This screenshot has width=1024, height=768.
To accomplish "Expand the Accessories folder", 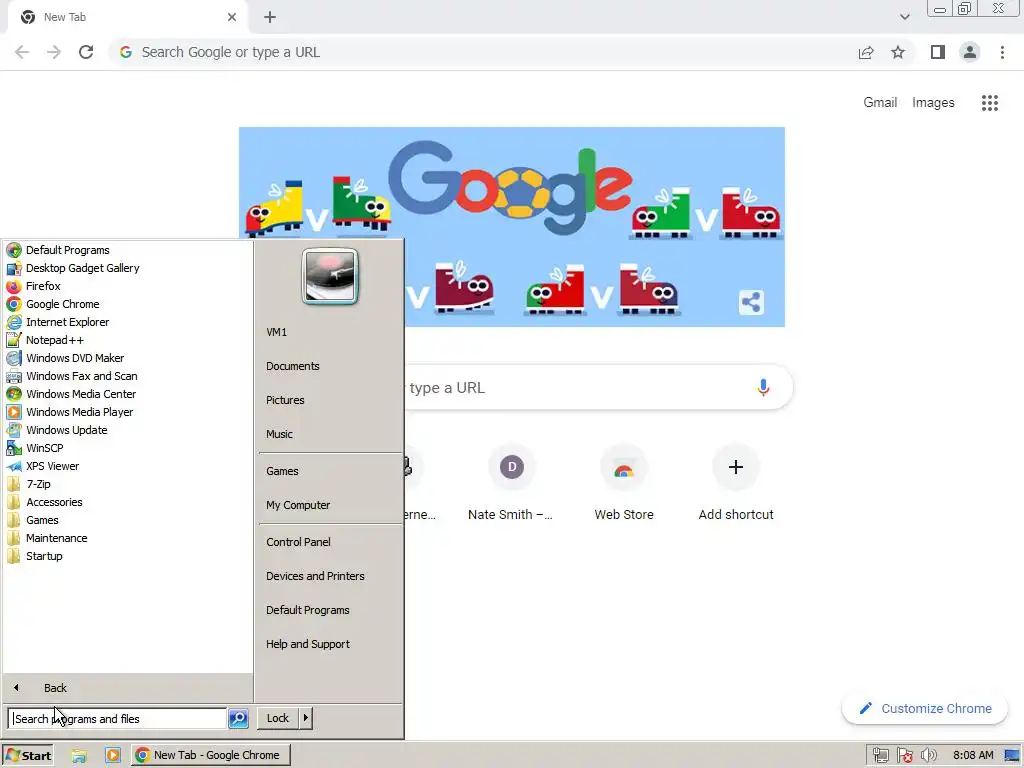I will pyautogui.click(x=54, y=502).
